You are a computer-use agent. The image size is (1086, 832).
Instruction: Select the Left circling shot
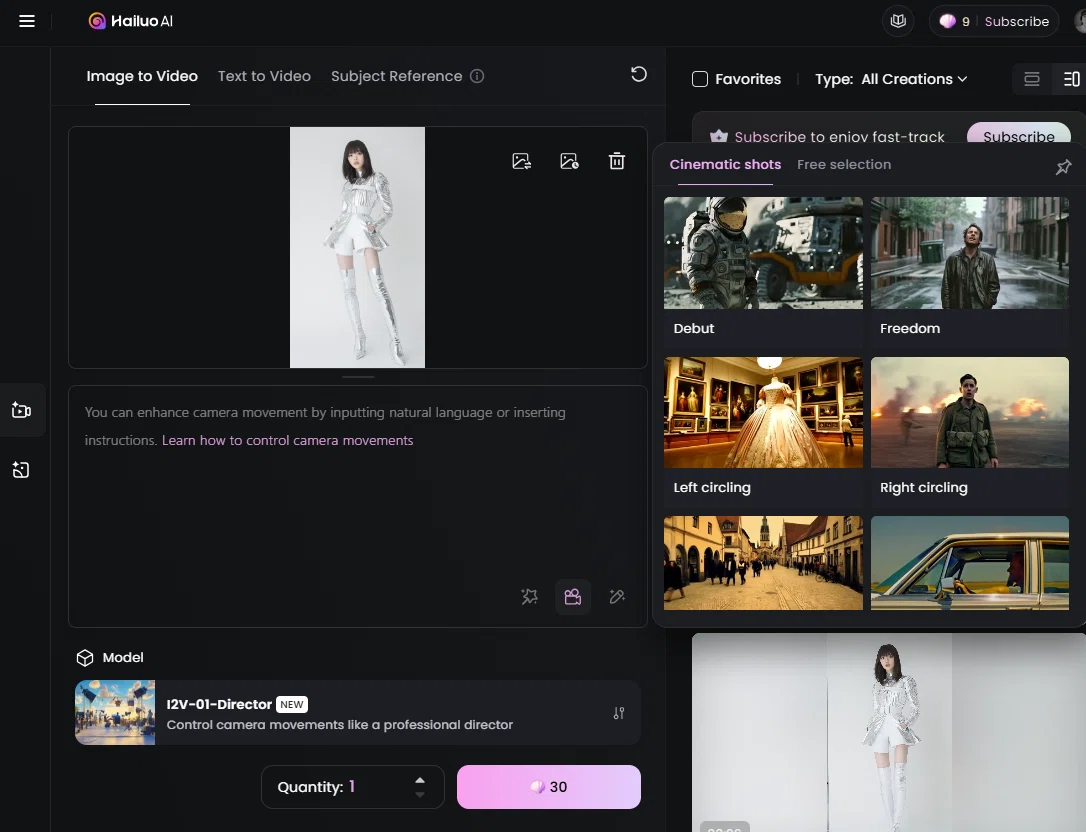(763, 430)
